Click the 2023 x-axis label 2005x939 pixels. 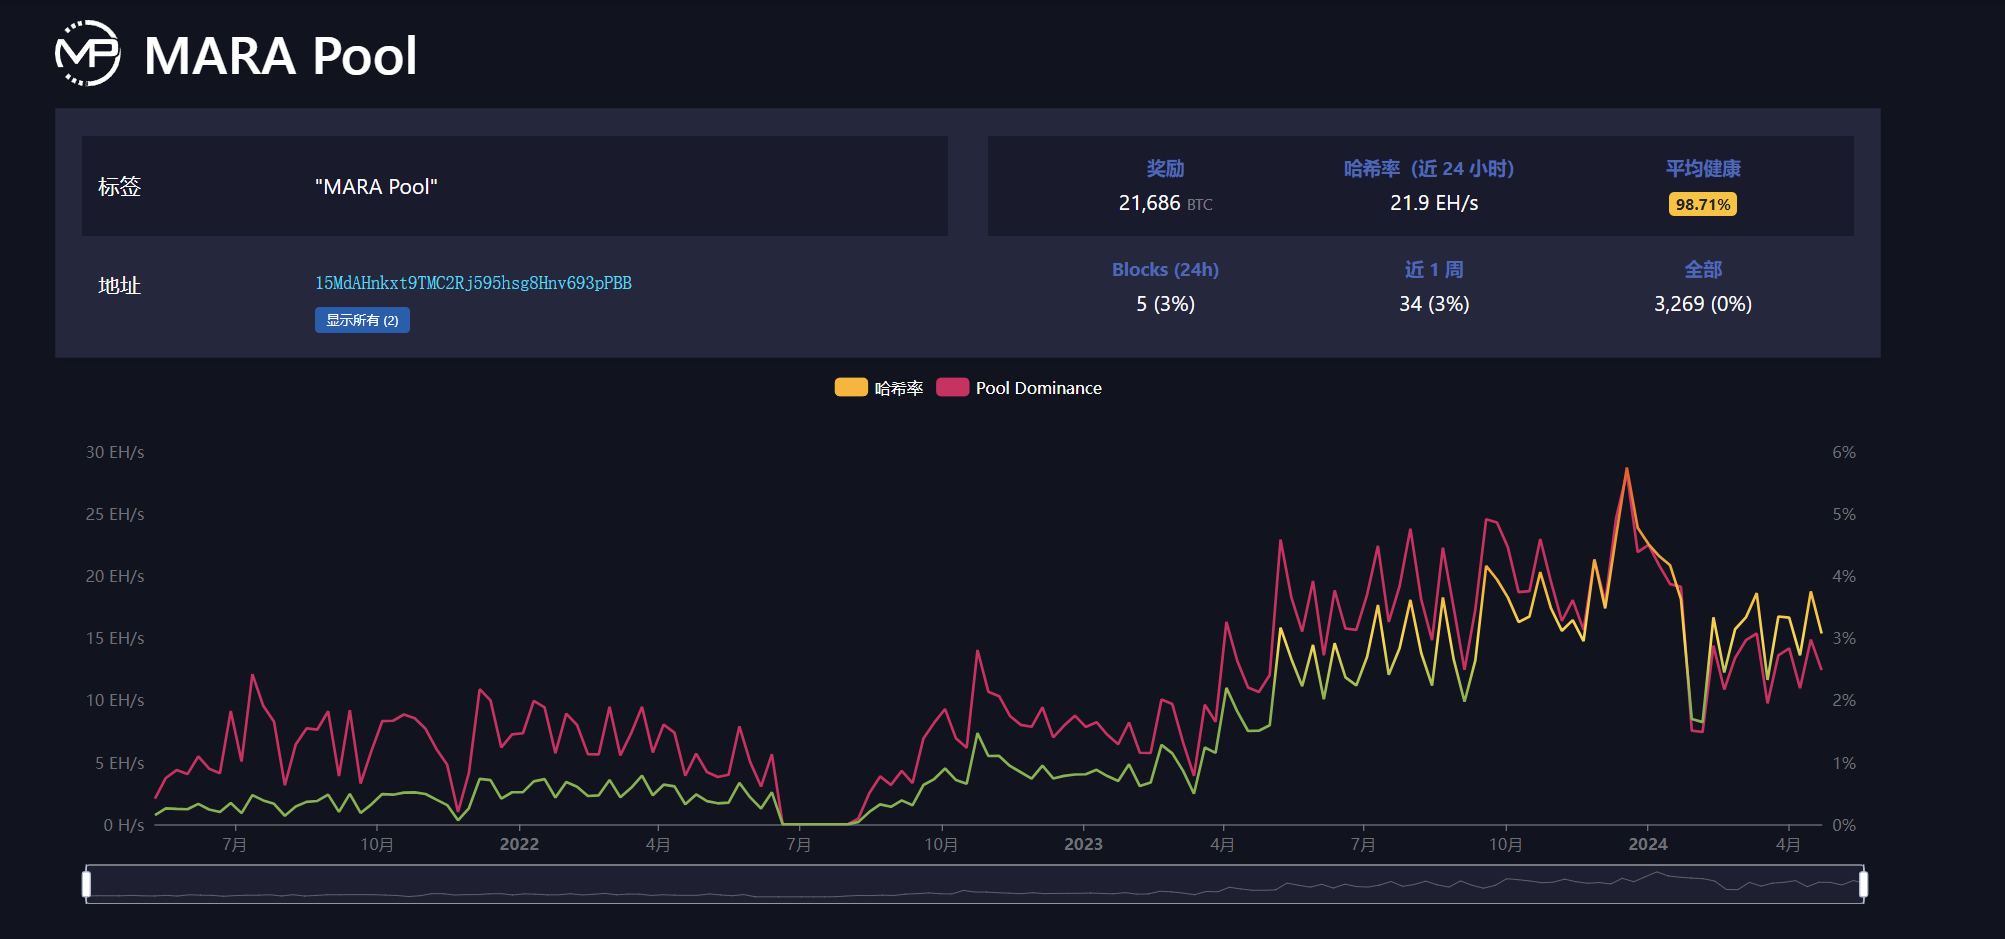(x=1083, y=844)
